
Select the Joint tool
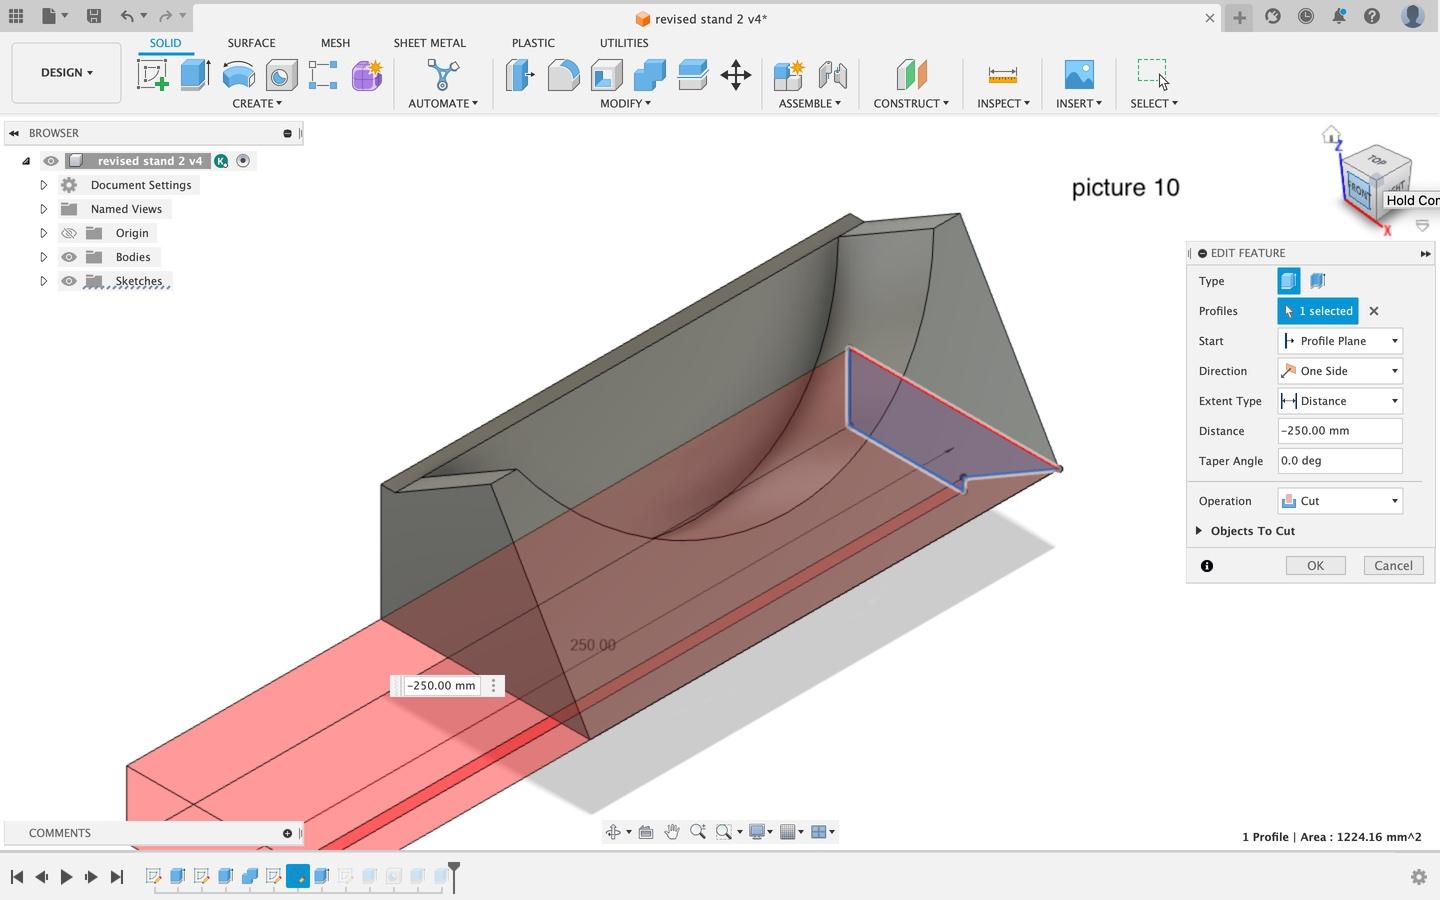click(832, 75)
